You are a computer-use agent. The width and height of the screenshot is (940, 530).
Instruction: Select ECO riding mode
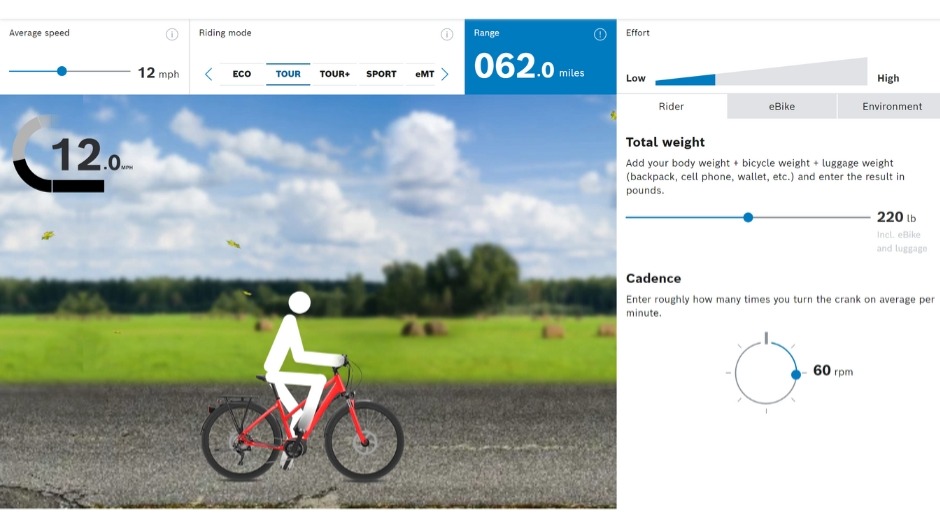click(242, 74)
